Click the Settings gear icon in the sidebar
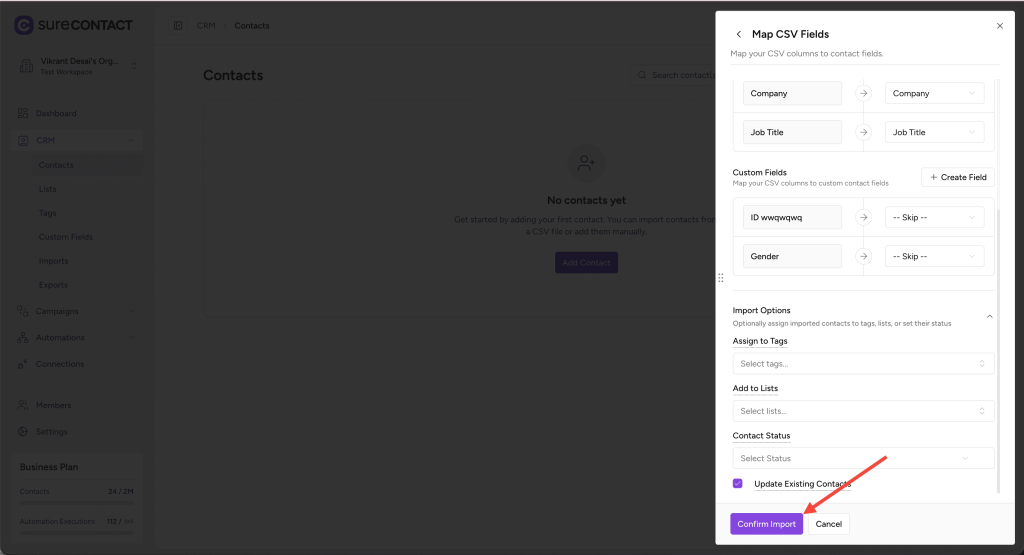Viewport: 1024px width, 555px height. pos(23,432)
